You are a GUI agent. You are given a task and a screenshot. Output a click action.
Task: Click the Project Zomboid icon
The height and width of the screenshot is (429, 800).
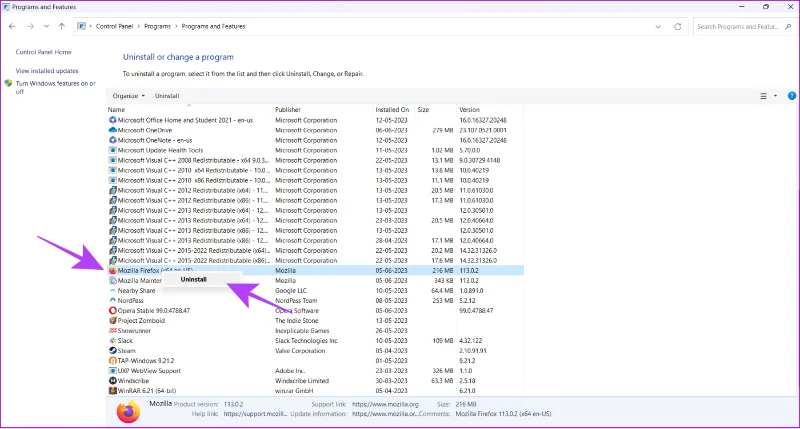[112, 320]
